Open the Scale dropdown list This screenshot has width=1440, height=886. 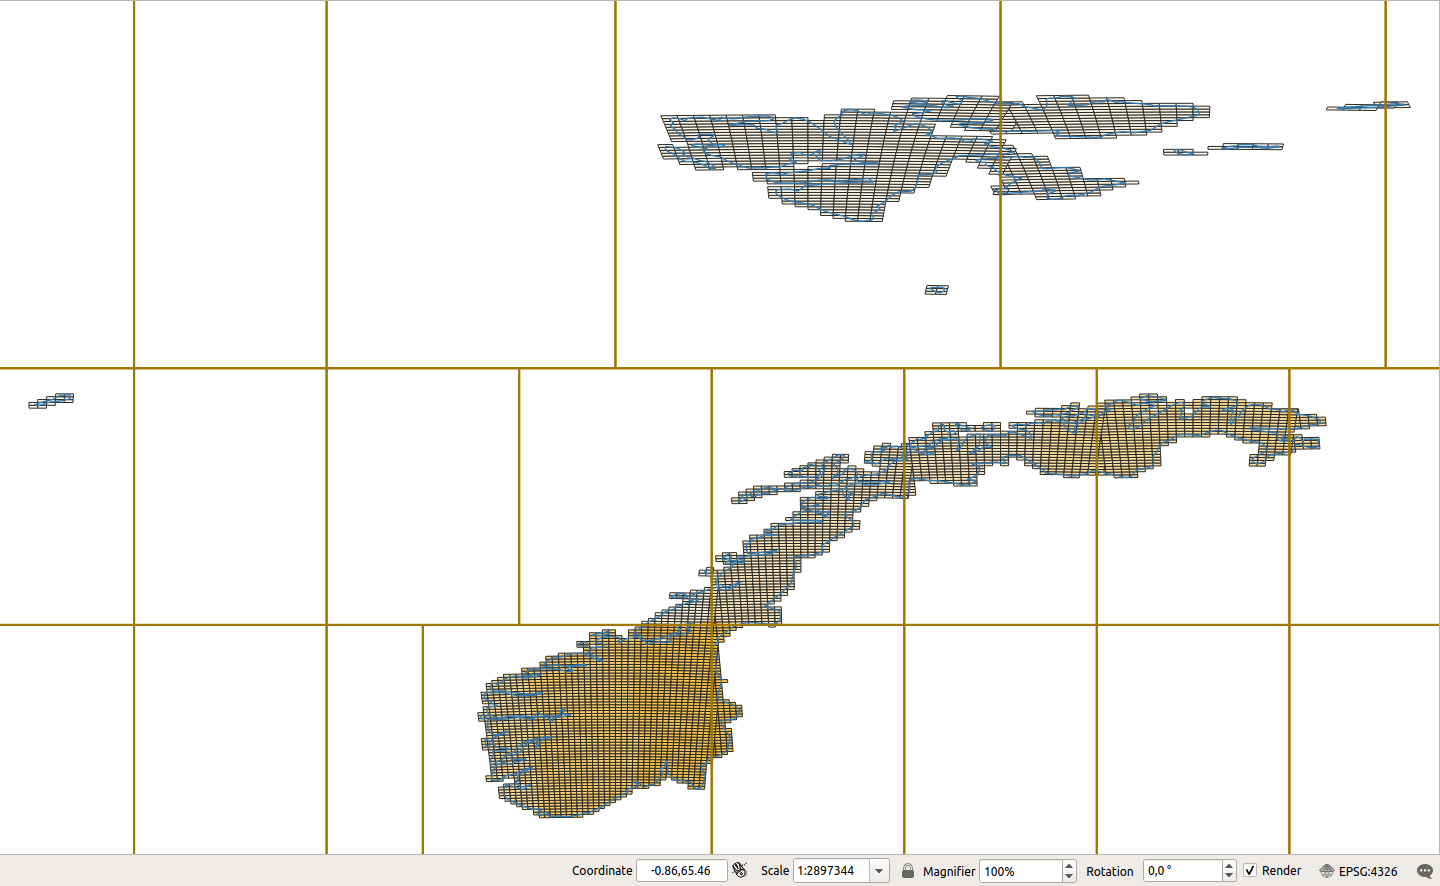pos(877,870)
